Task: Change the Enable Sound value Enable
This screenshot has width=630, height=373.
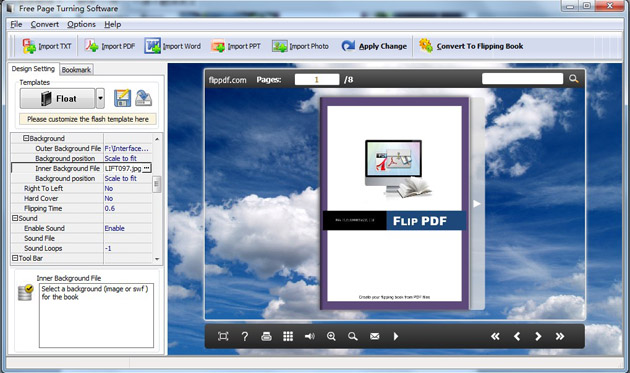Action: 127,228
